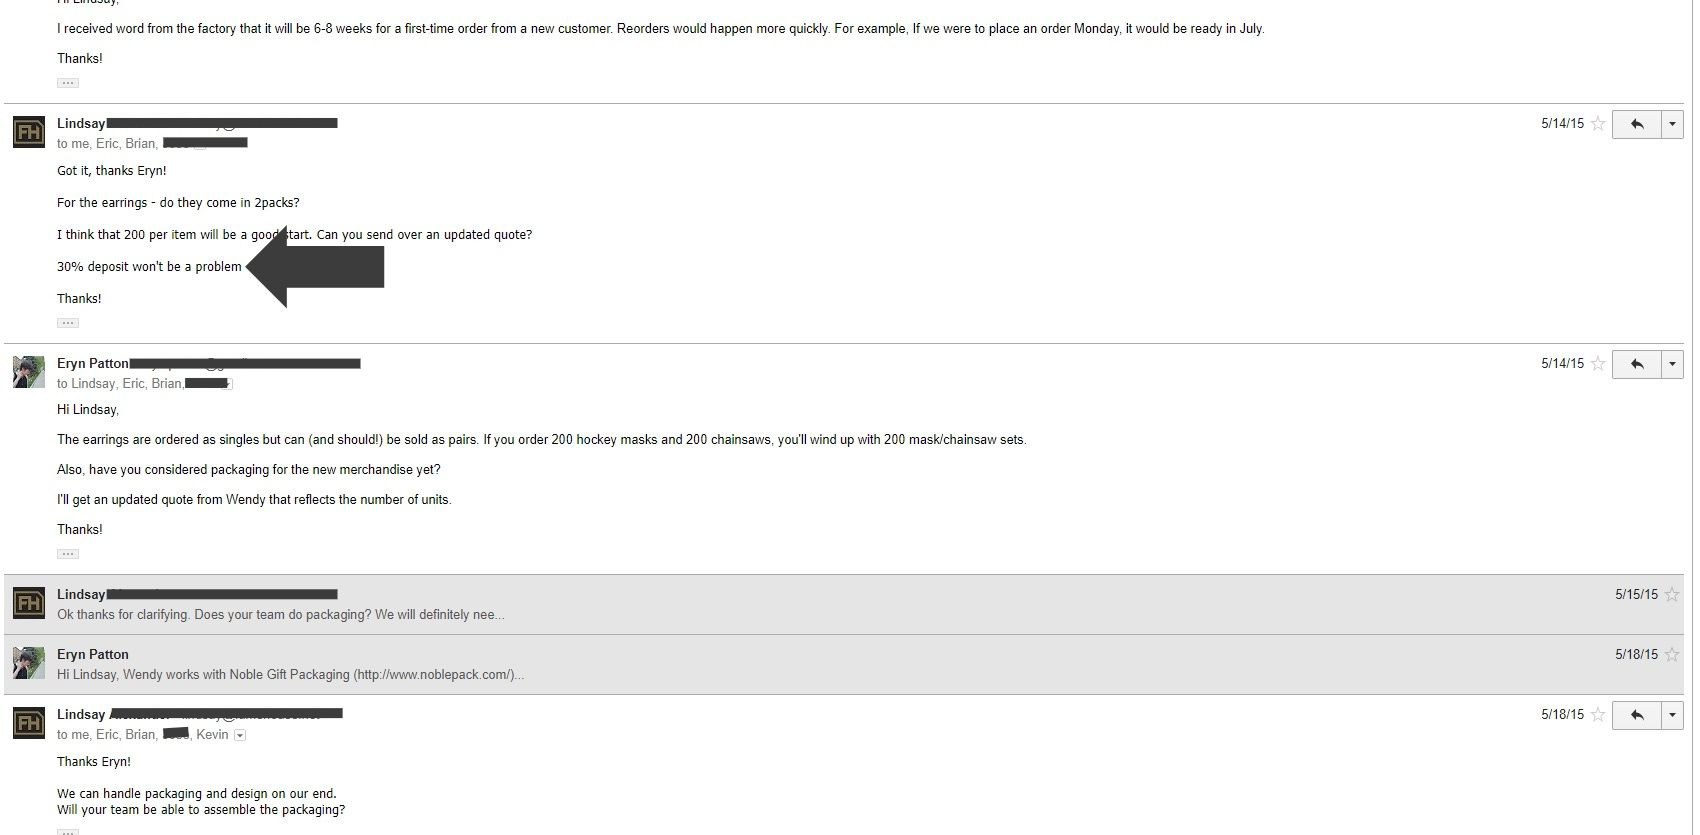Image resolution: width=1700 pixels, height=835 pixels.
Task: Star Lindsay's 5/18/15 packaging message
Action: 1598,715
